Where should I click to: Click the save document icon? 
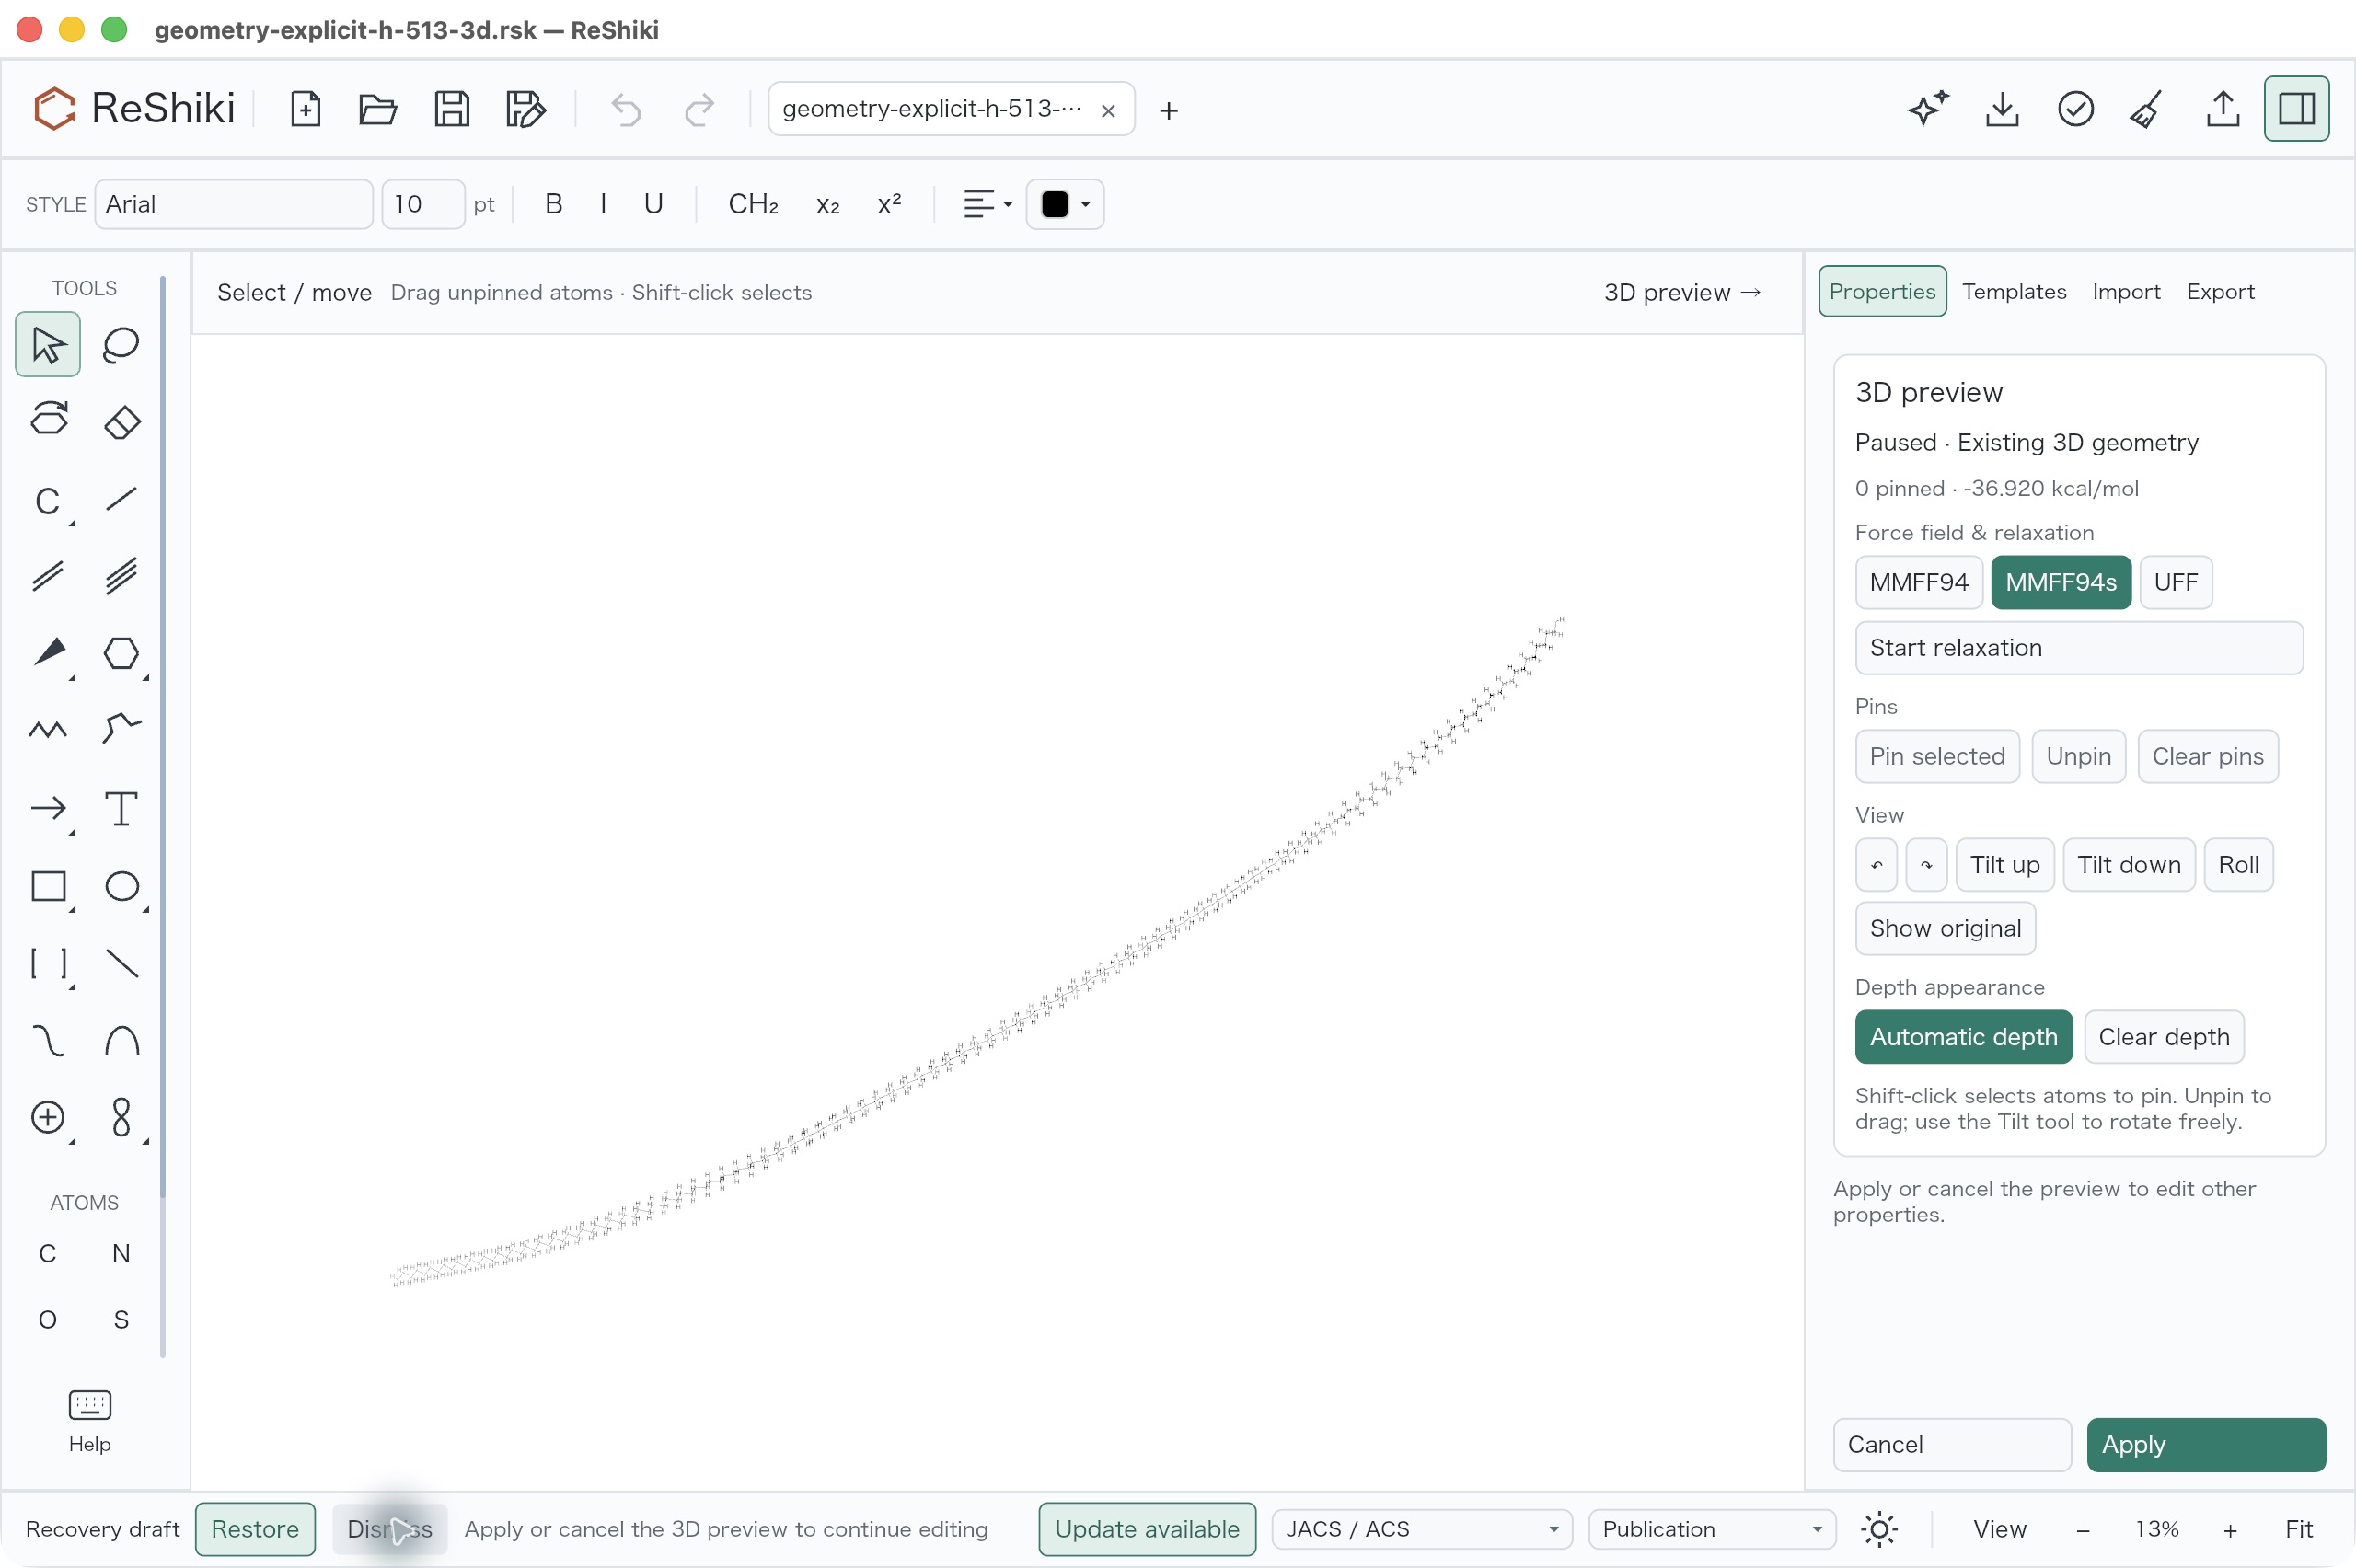pos(452,109)
